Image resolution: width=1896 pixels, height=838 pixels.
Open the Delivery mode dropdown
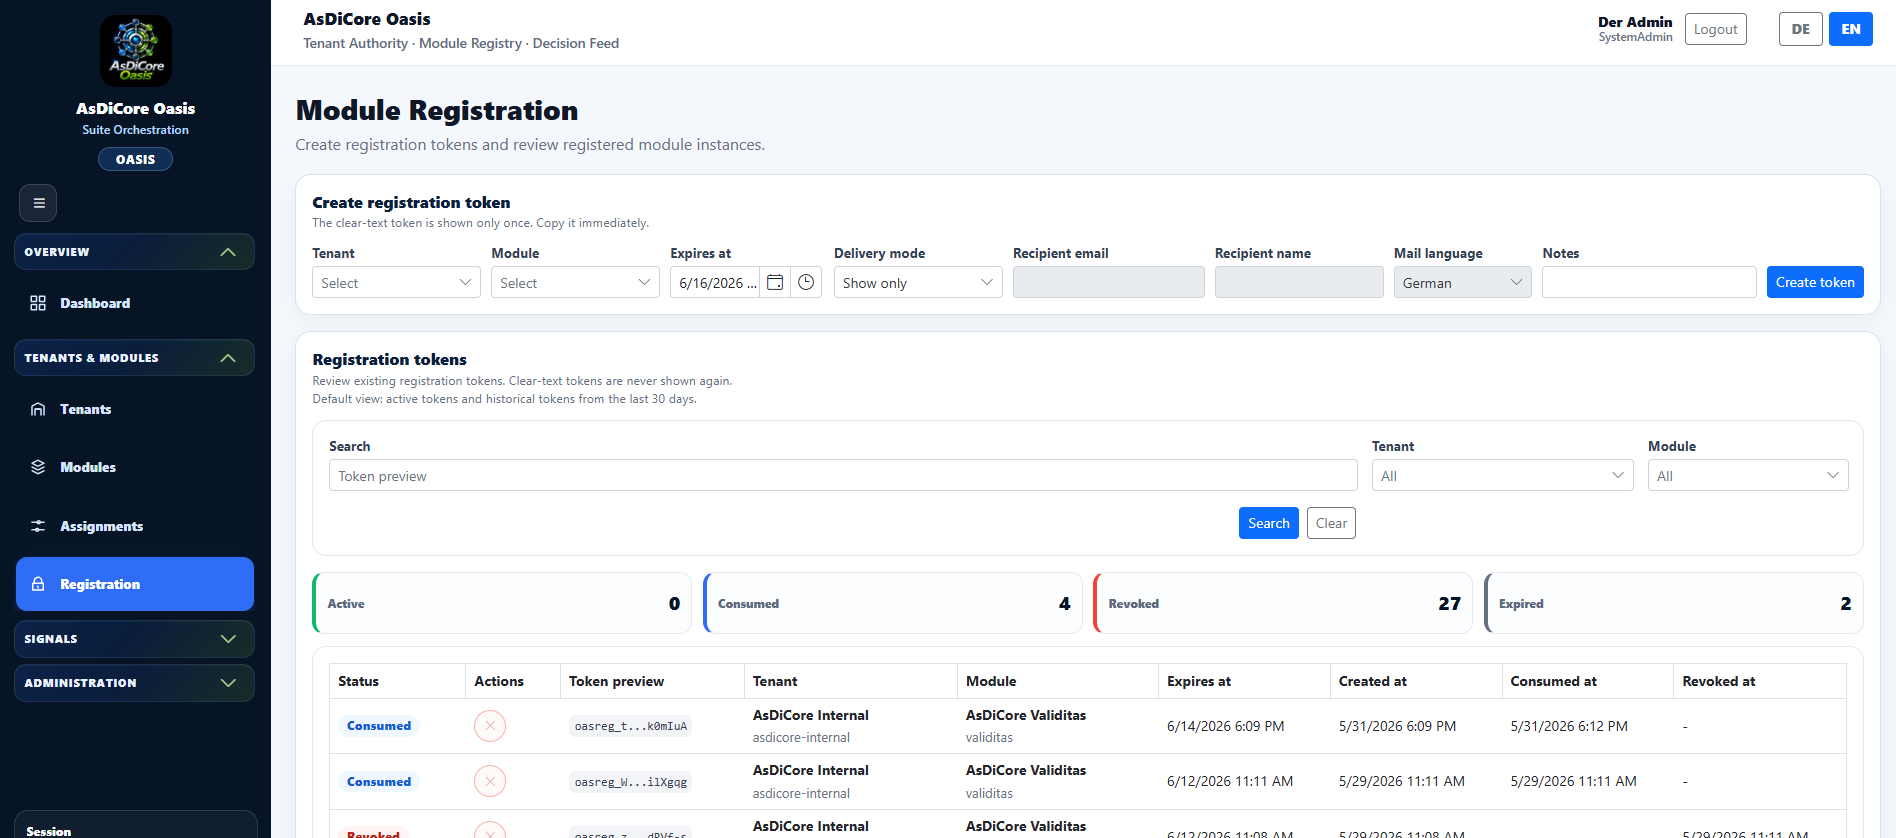click(x=918, y=283)
